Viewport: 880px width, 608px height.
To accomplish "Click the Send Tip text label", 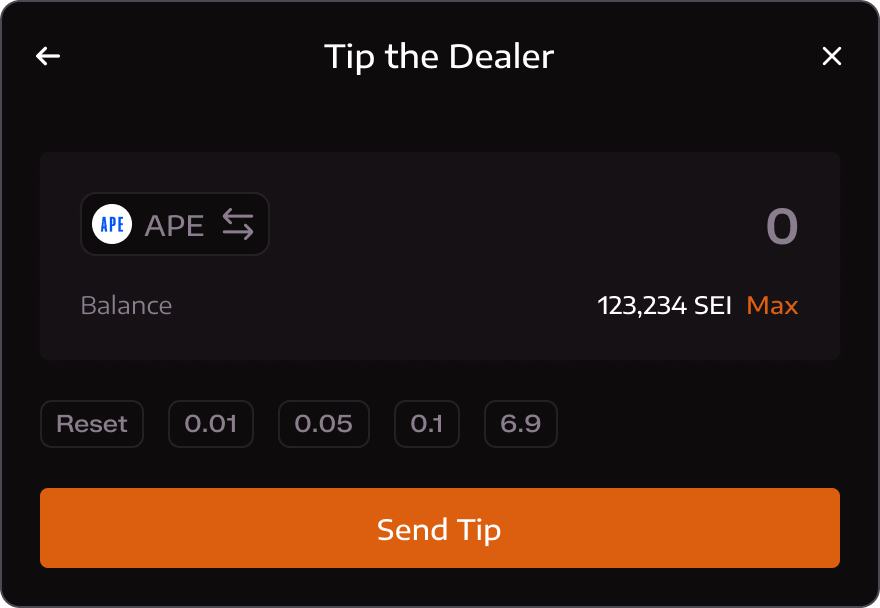I will tap(439, 529).
